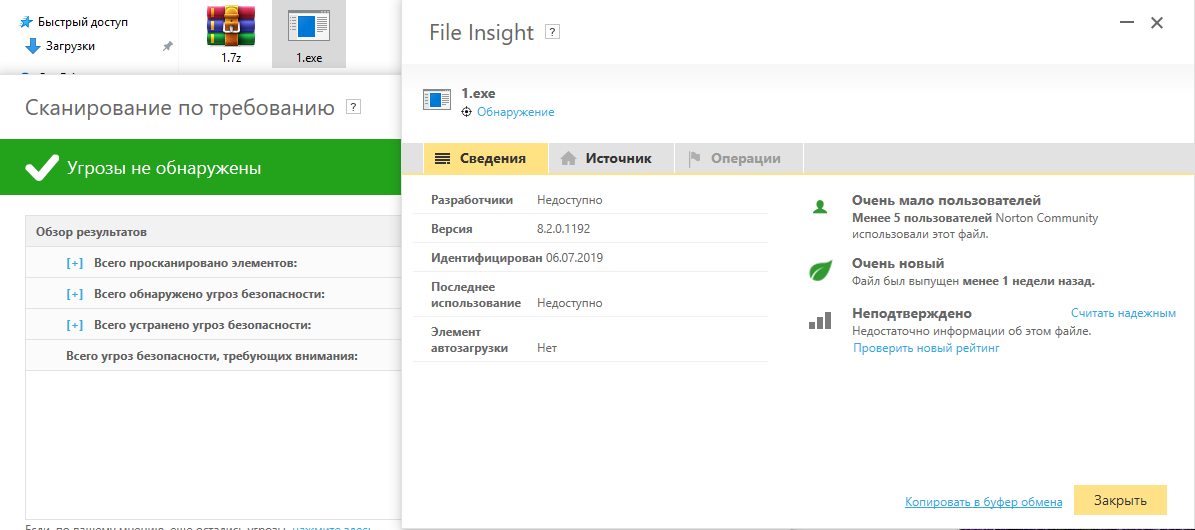Click the date 06.07.2019

click(575, 258)
